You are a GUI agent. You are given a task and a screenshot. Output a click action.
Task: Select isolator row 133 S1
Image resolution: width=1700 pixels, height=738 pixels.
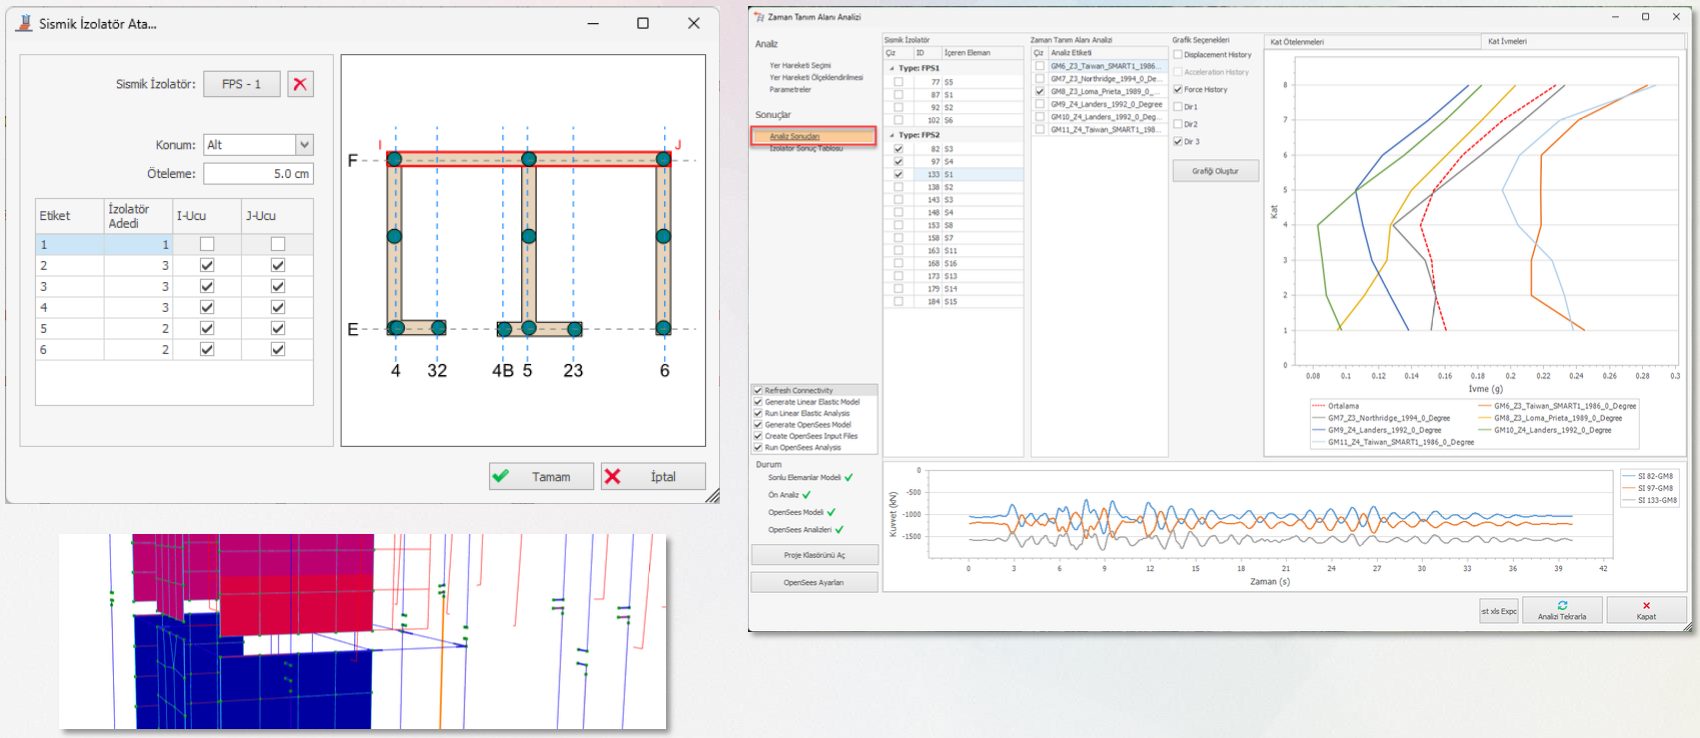point(953,175)
